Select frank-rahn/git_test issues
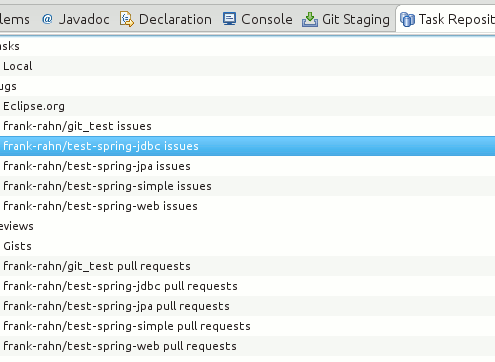Screen dimensions: 495x362 pyautogui.click(x=247, y=126)
